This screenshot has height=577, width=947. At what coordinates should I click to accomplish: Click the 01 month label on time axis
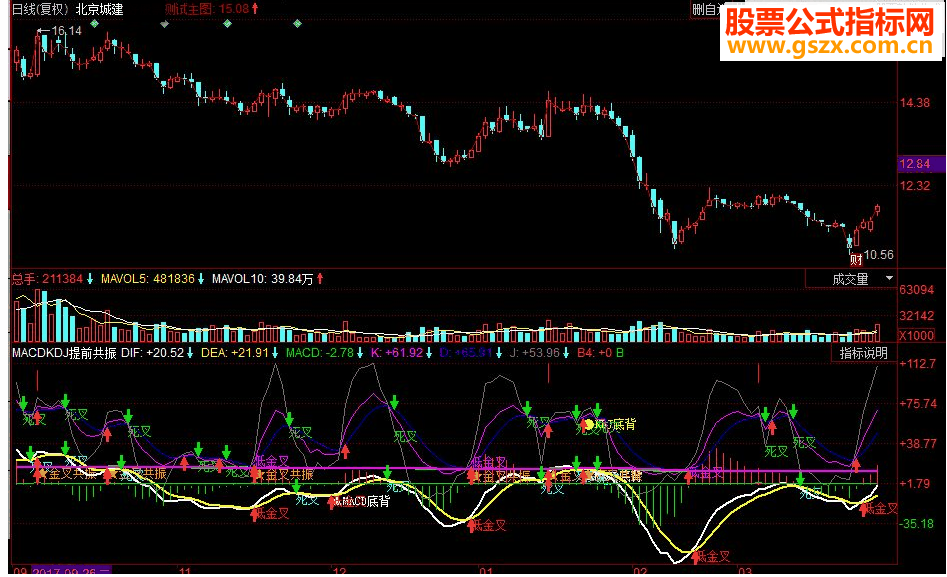[486, 571]
